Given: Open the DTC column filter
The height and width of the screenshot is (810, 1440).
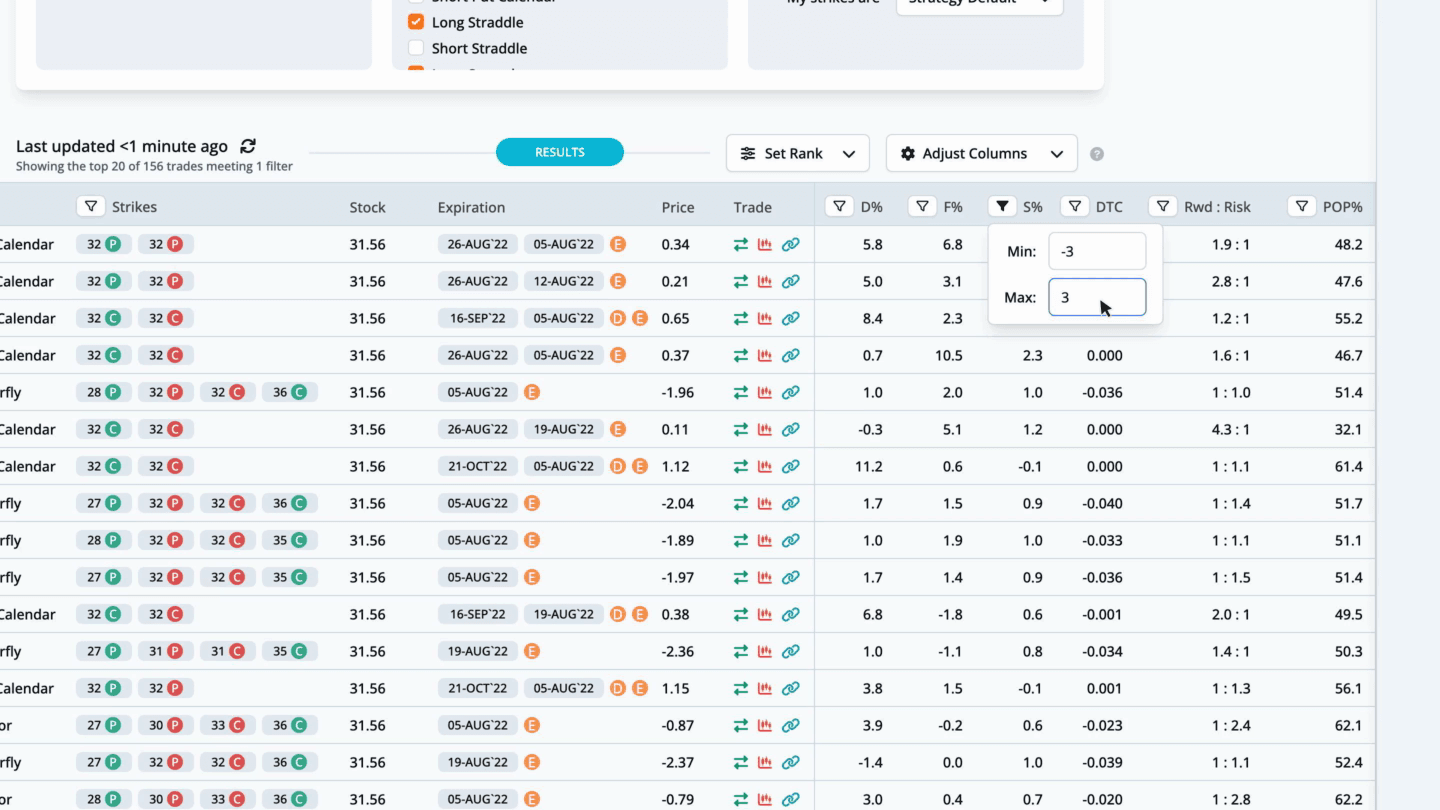Looking at the screenshot, I should point(1075,206).
